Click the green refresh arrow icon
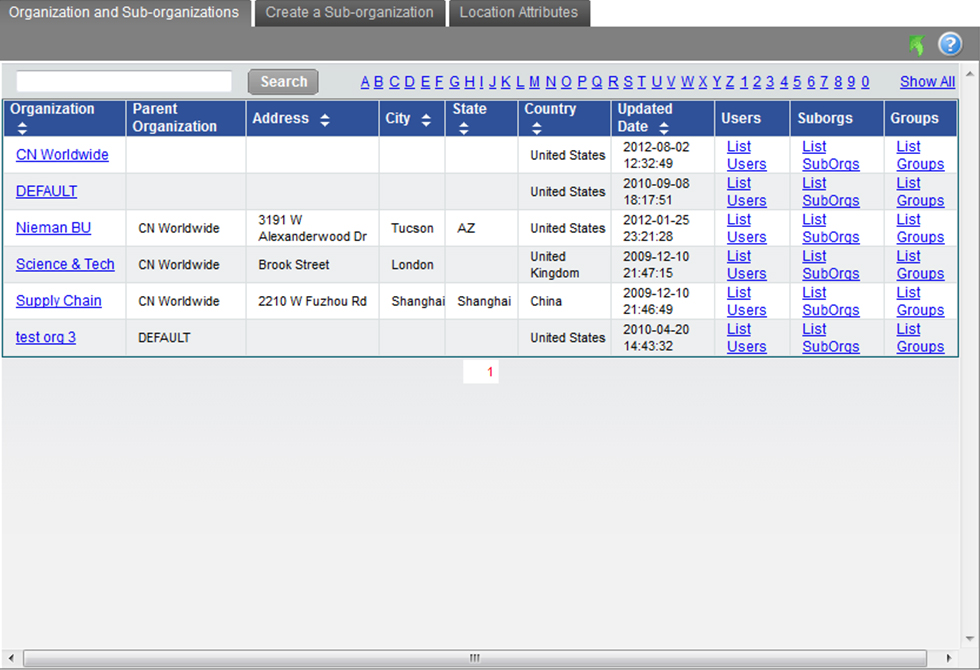Image resolution: width=980 pixels, height=670 pixels. click(x=917, y=45)
